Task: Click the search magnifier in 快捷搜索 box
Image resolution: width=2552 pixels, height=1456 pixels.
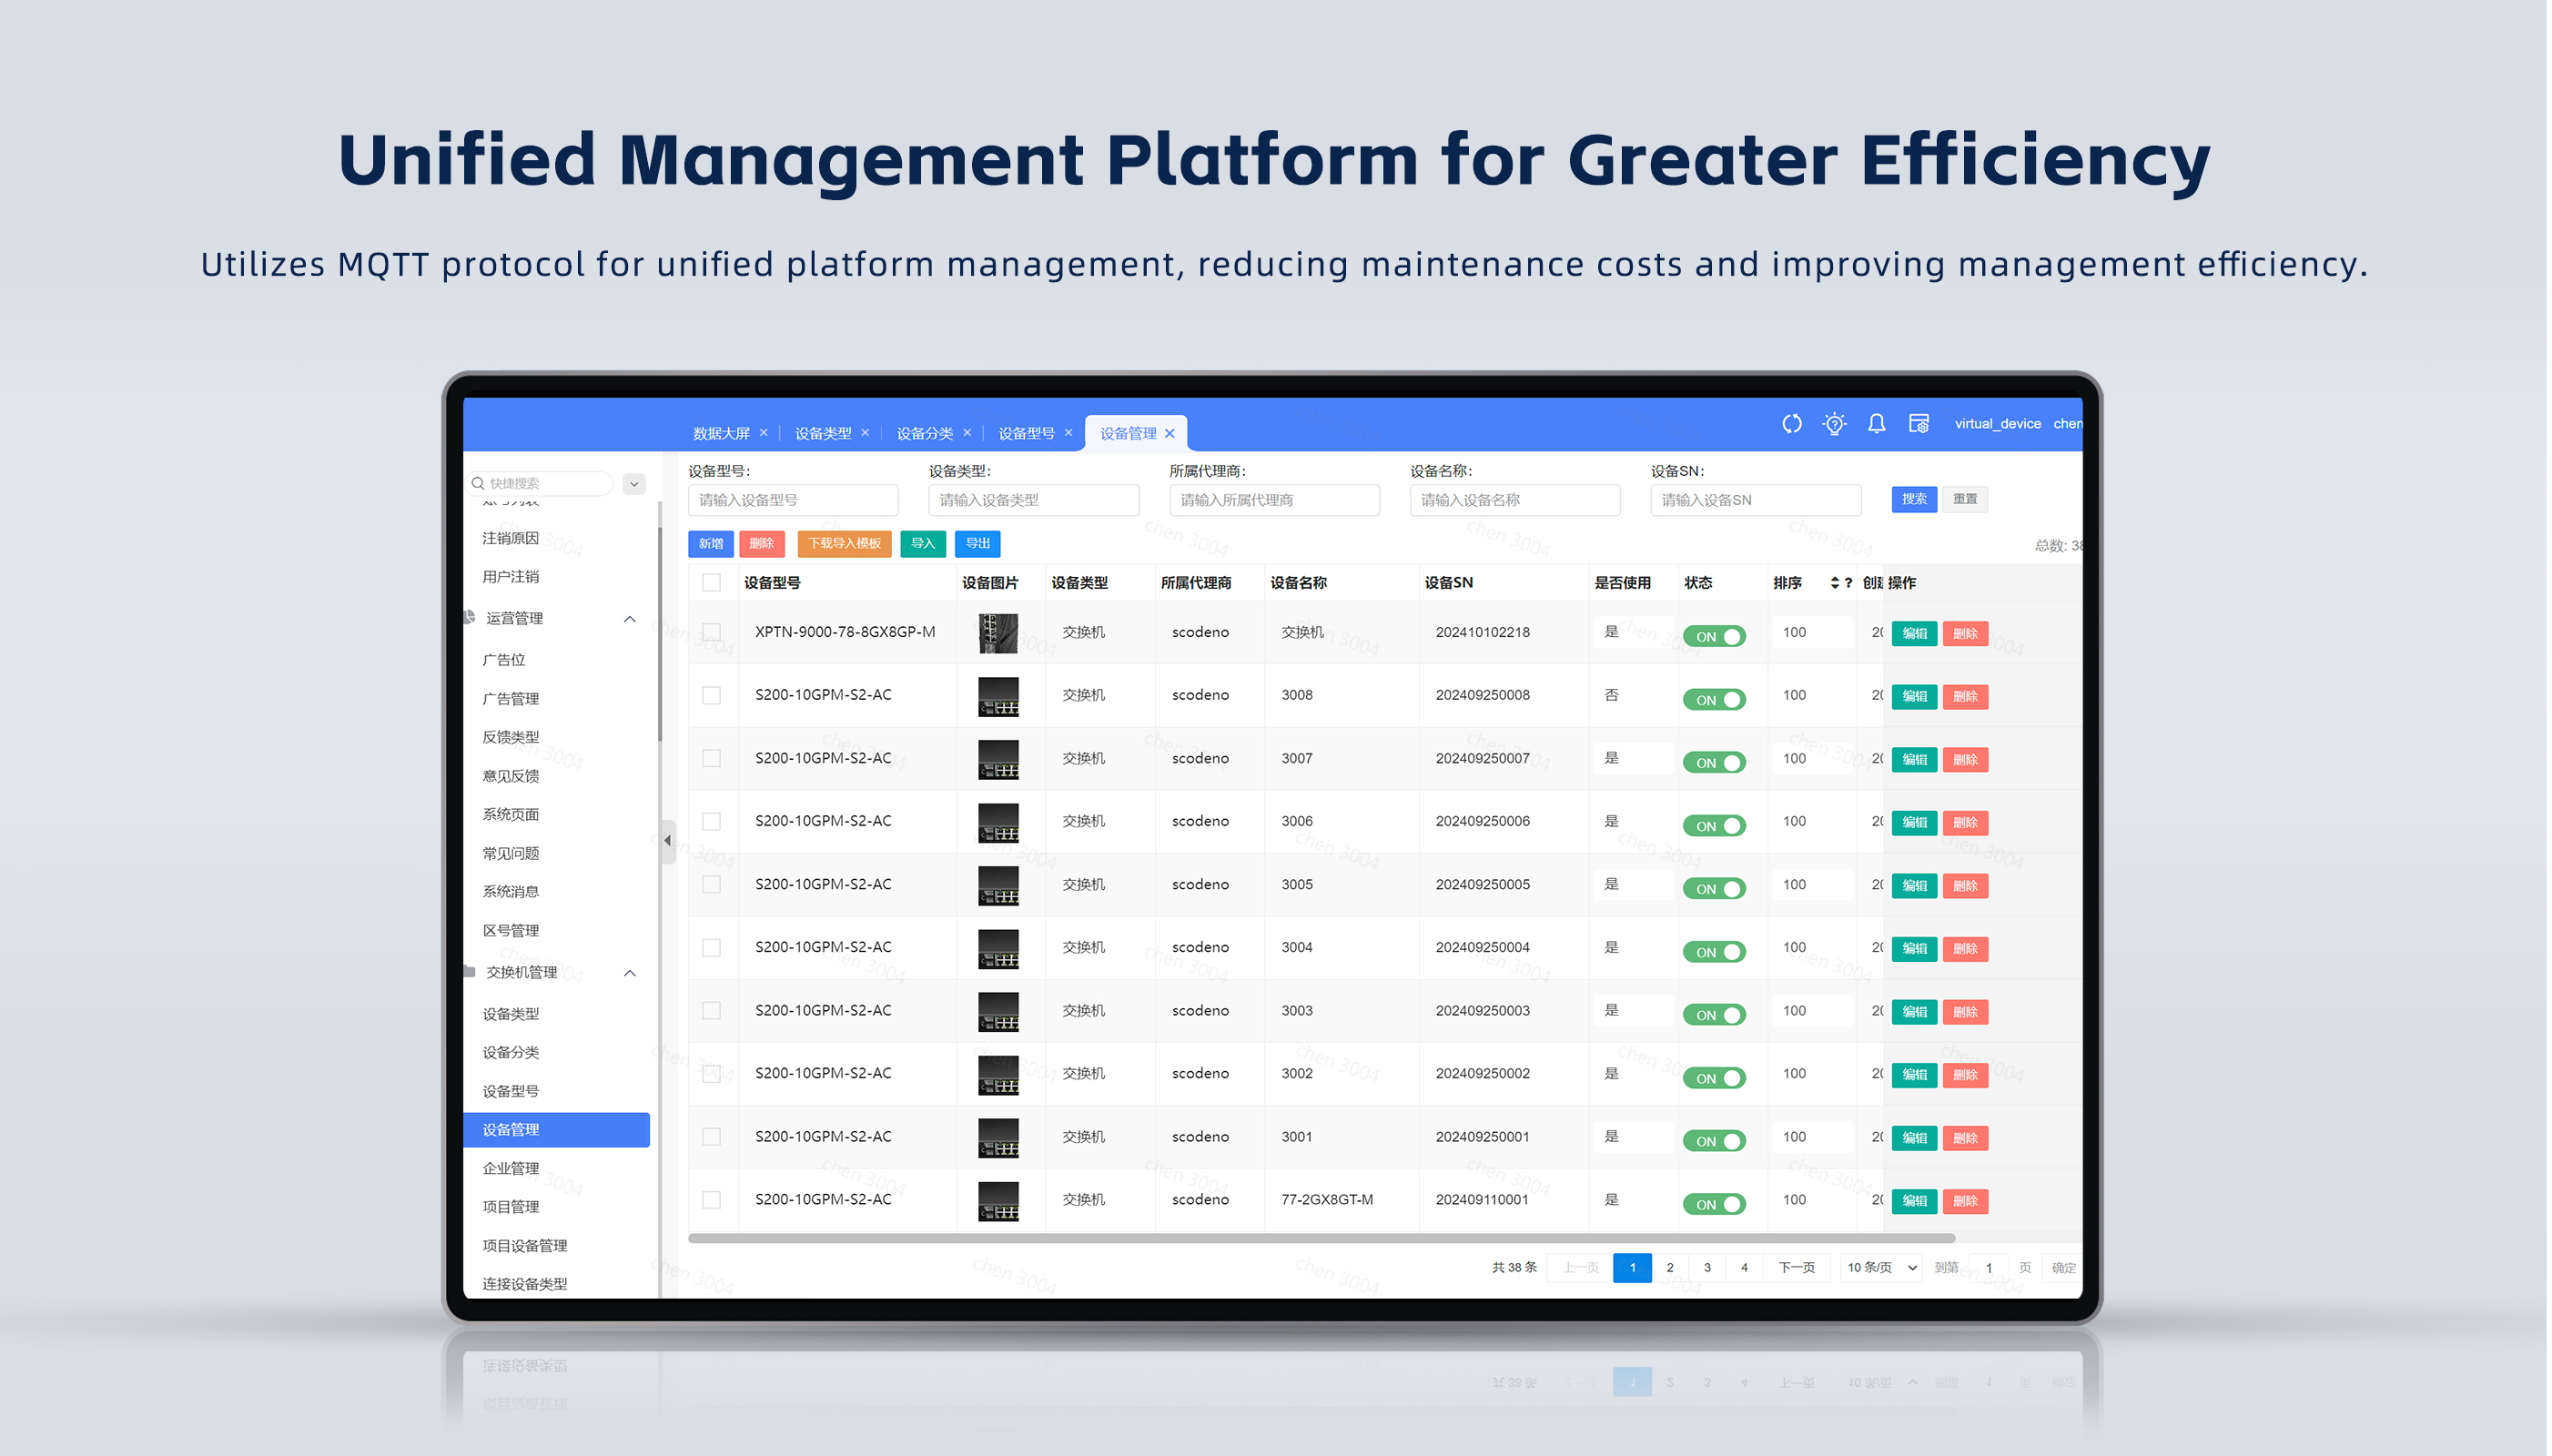Action: [478, 484]
